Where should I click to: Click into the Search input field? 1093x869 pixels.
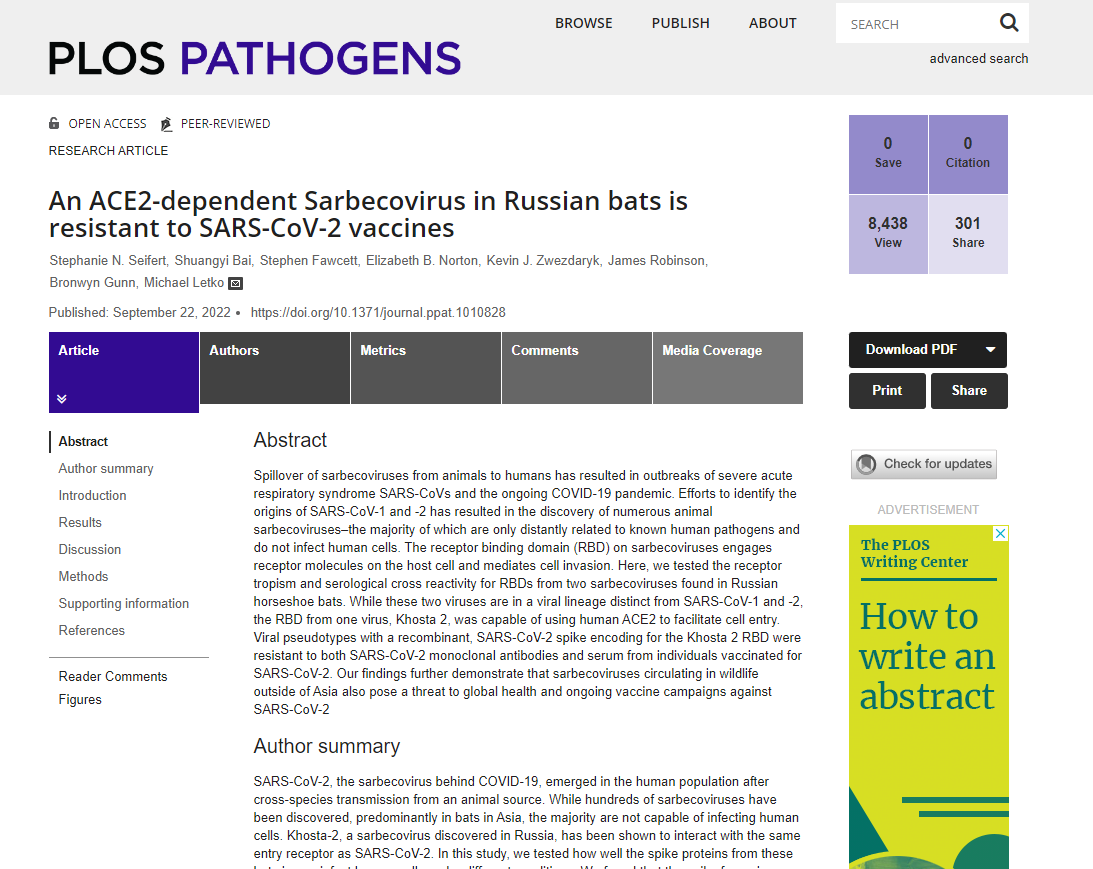(x=915, y=24)
